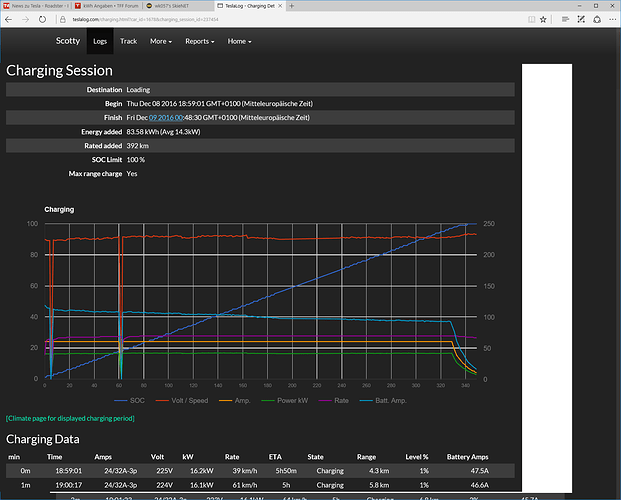This screenshot has height=500, width=621.
Task: Expand the Reports dropdown menu
Action: 200,41
